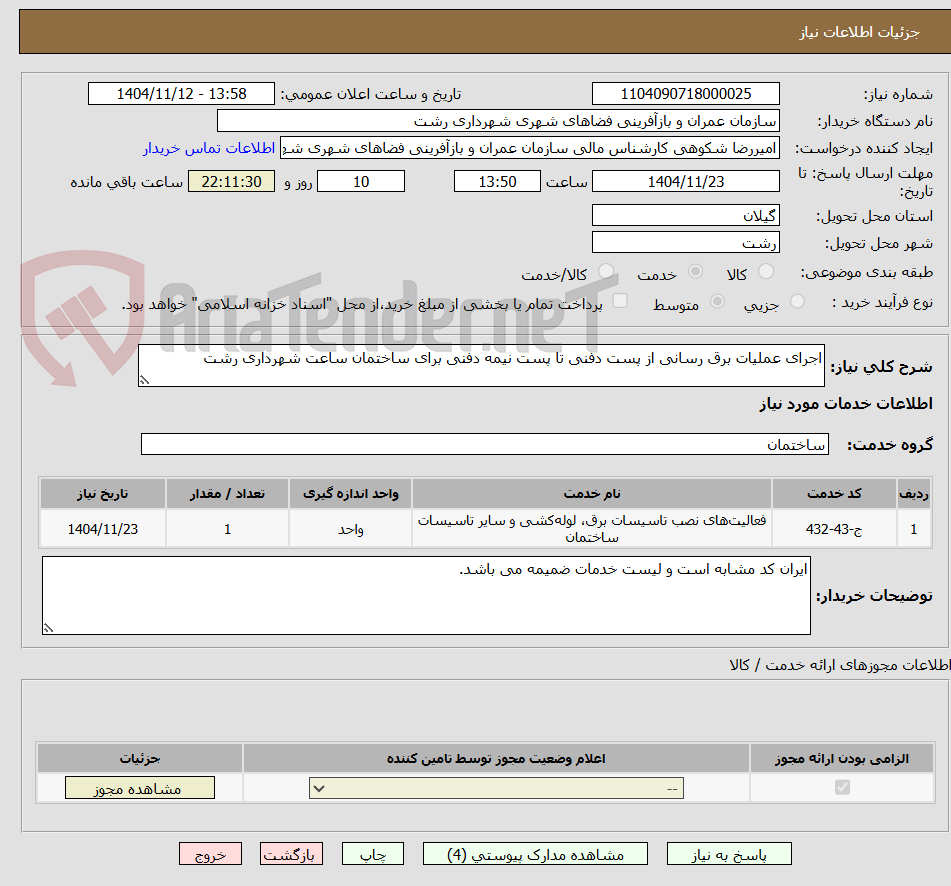
Task: Click the resize handle of توضیحات خریدار box
Action: [48, 628]
